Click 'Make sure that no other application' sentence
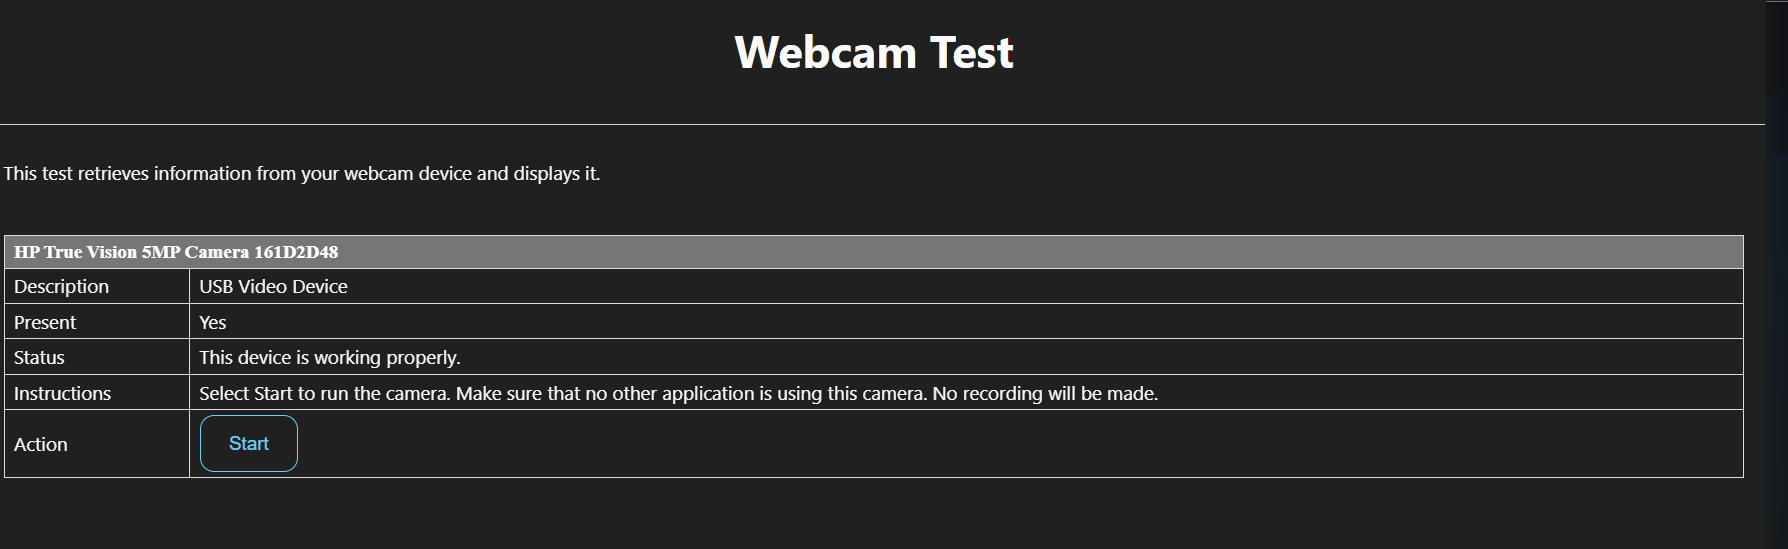 691,394
